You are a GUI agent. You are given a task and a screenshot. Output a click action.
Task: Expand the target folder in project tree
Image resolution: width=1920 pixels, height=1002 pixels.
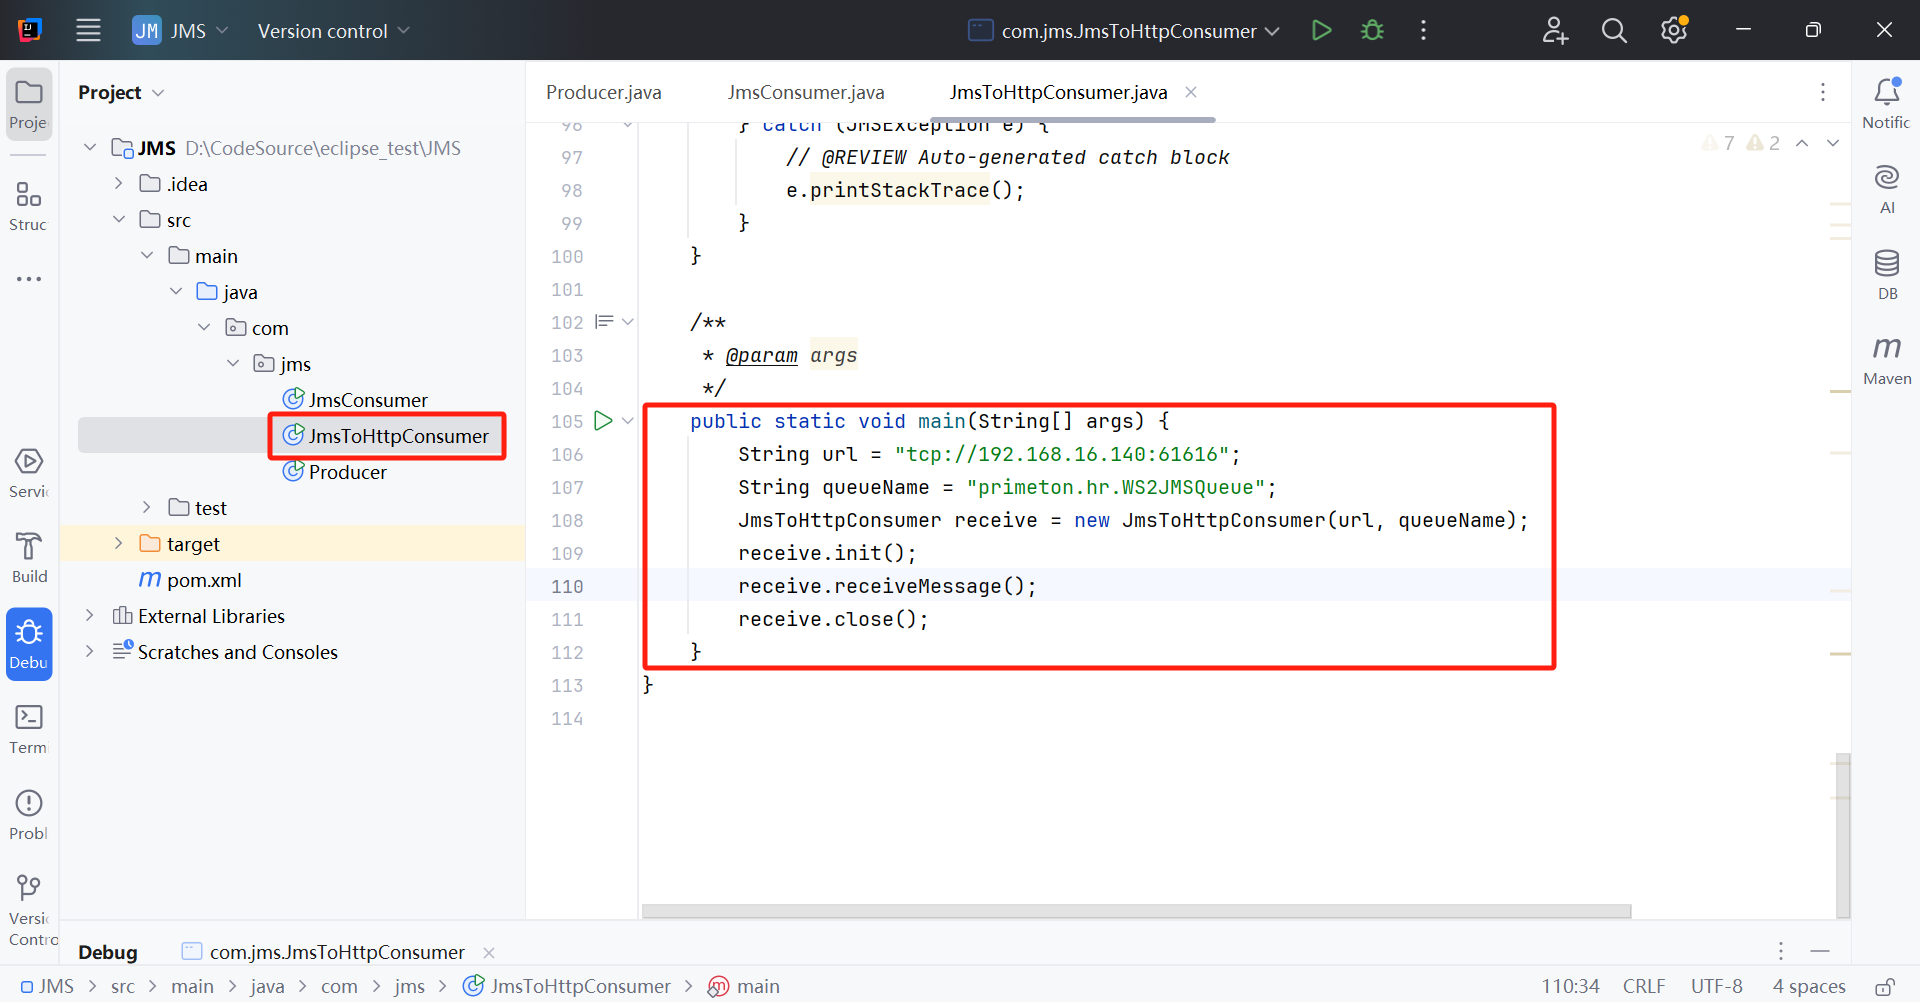pyautogui.click(x=119, y=544)
